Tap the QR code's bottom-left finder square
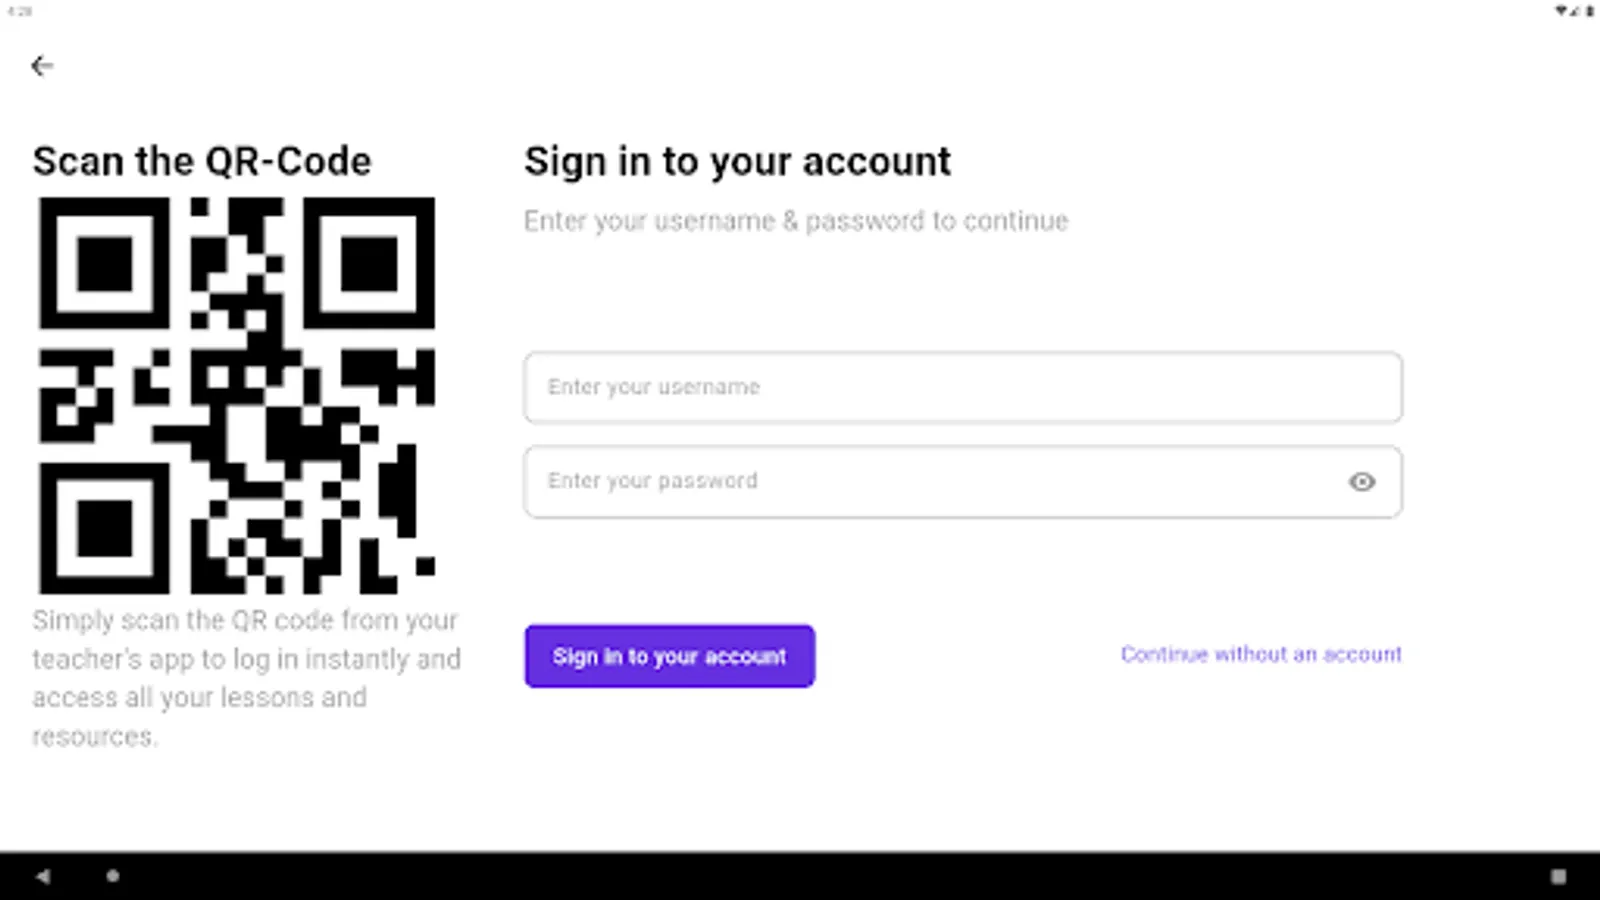This screenshot has height=900, width=1600. pyautogui.click(x=104, y=528)
